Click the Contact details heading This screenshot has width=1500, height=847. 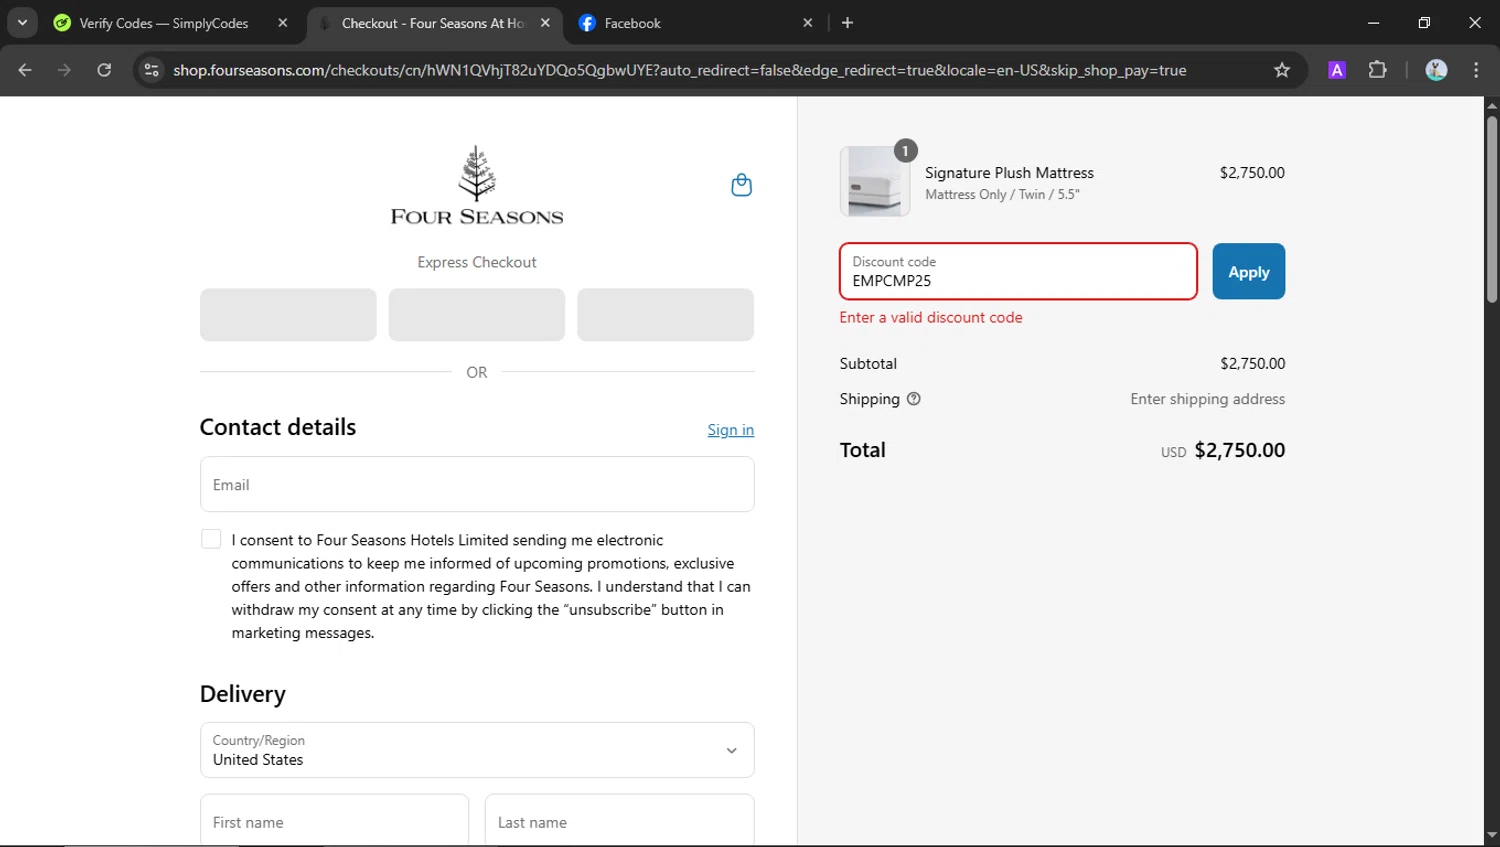278,427
